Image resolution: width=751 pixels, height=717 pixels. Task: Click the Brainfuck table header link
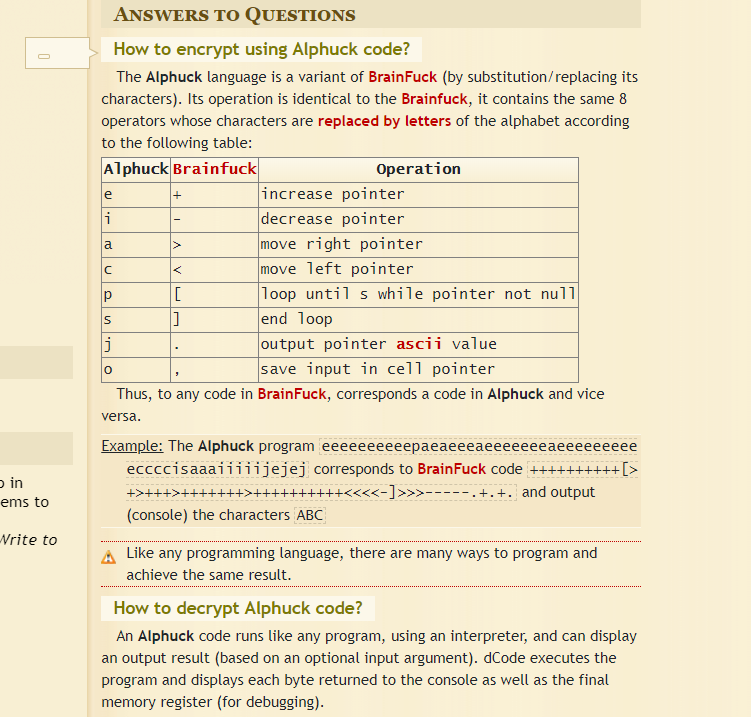pyautogui.click(x=215, y=169)
